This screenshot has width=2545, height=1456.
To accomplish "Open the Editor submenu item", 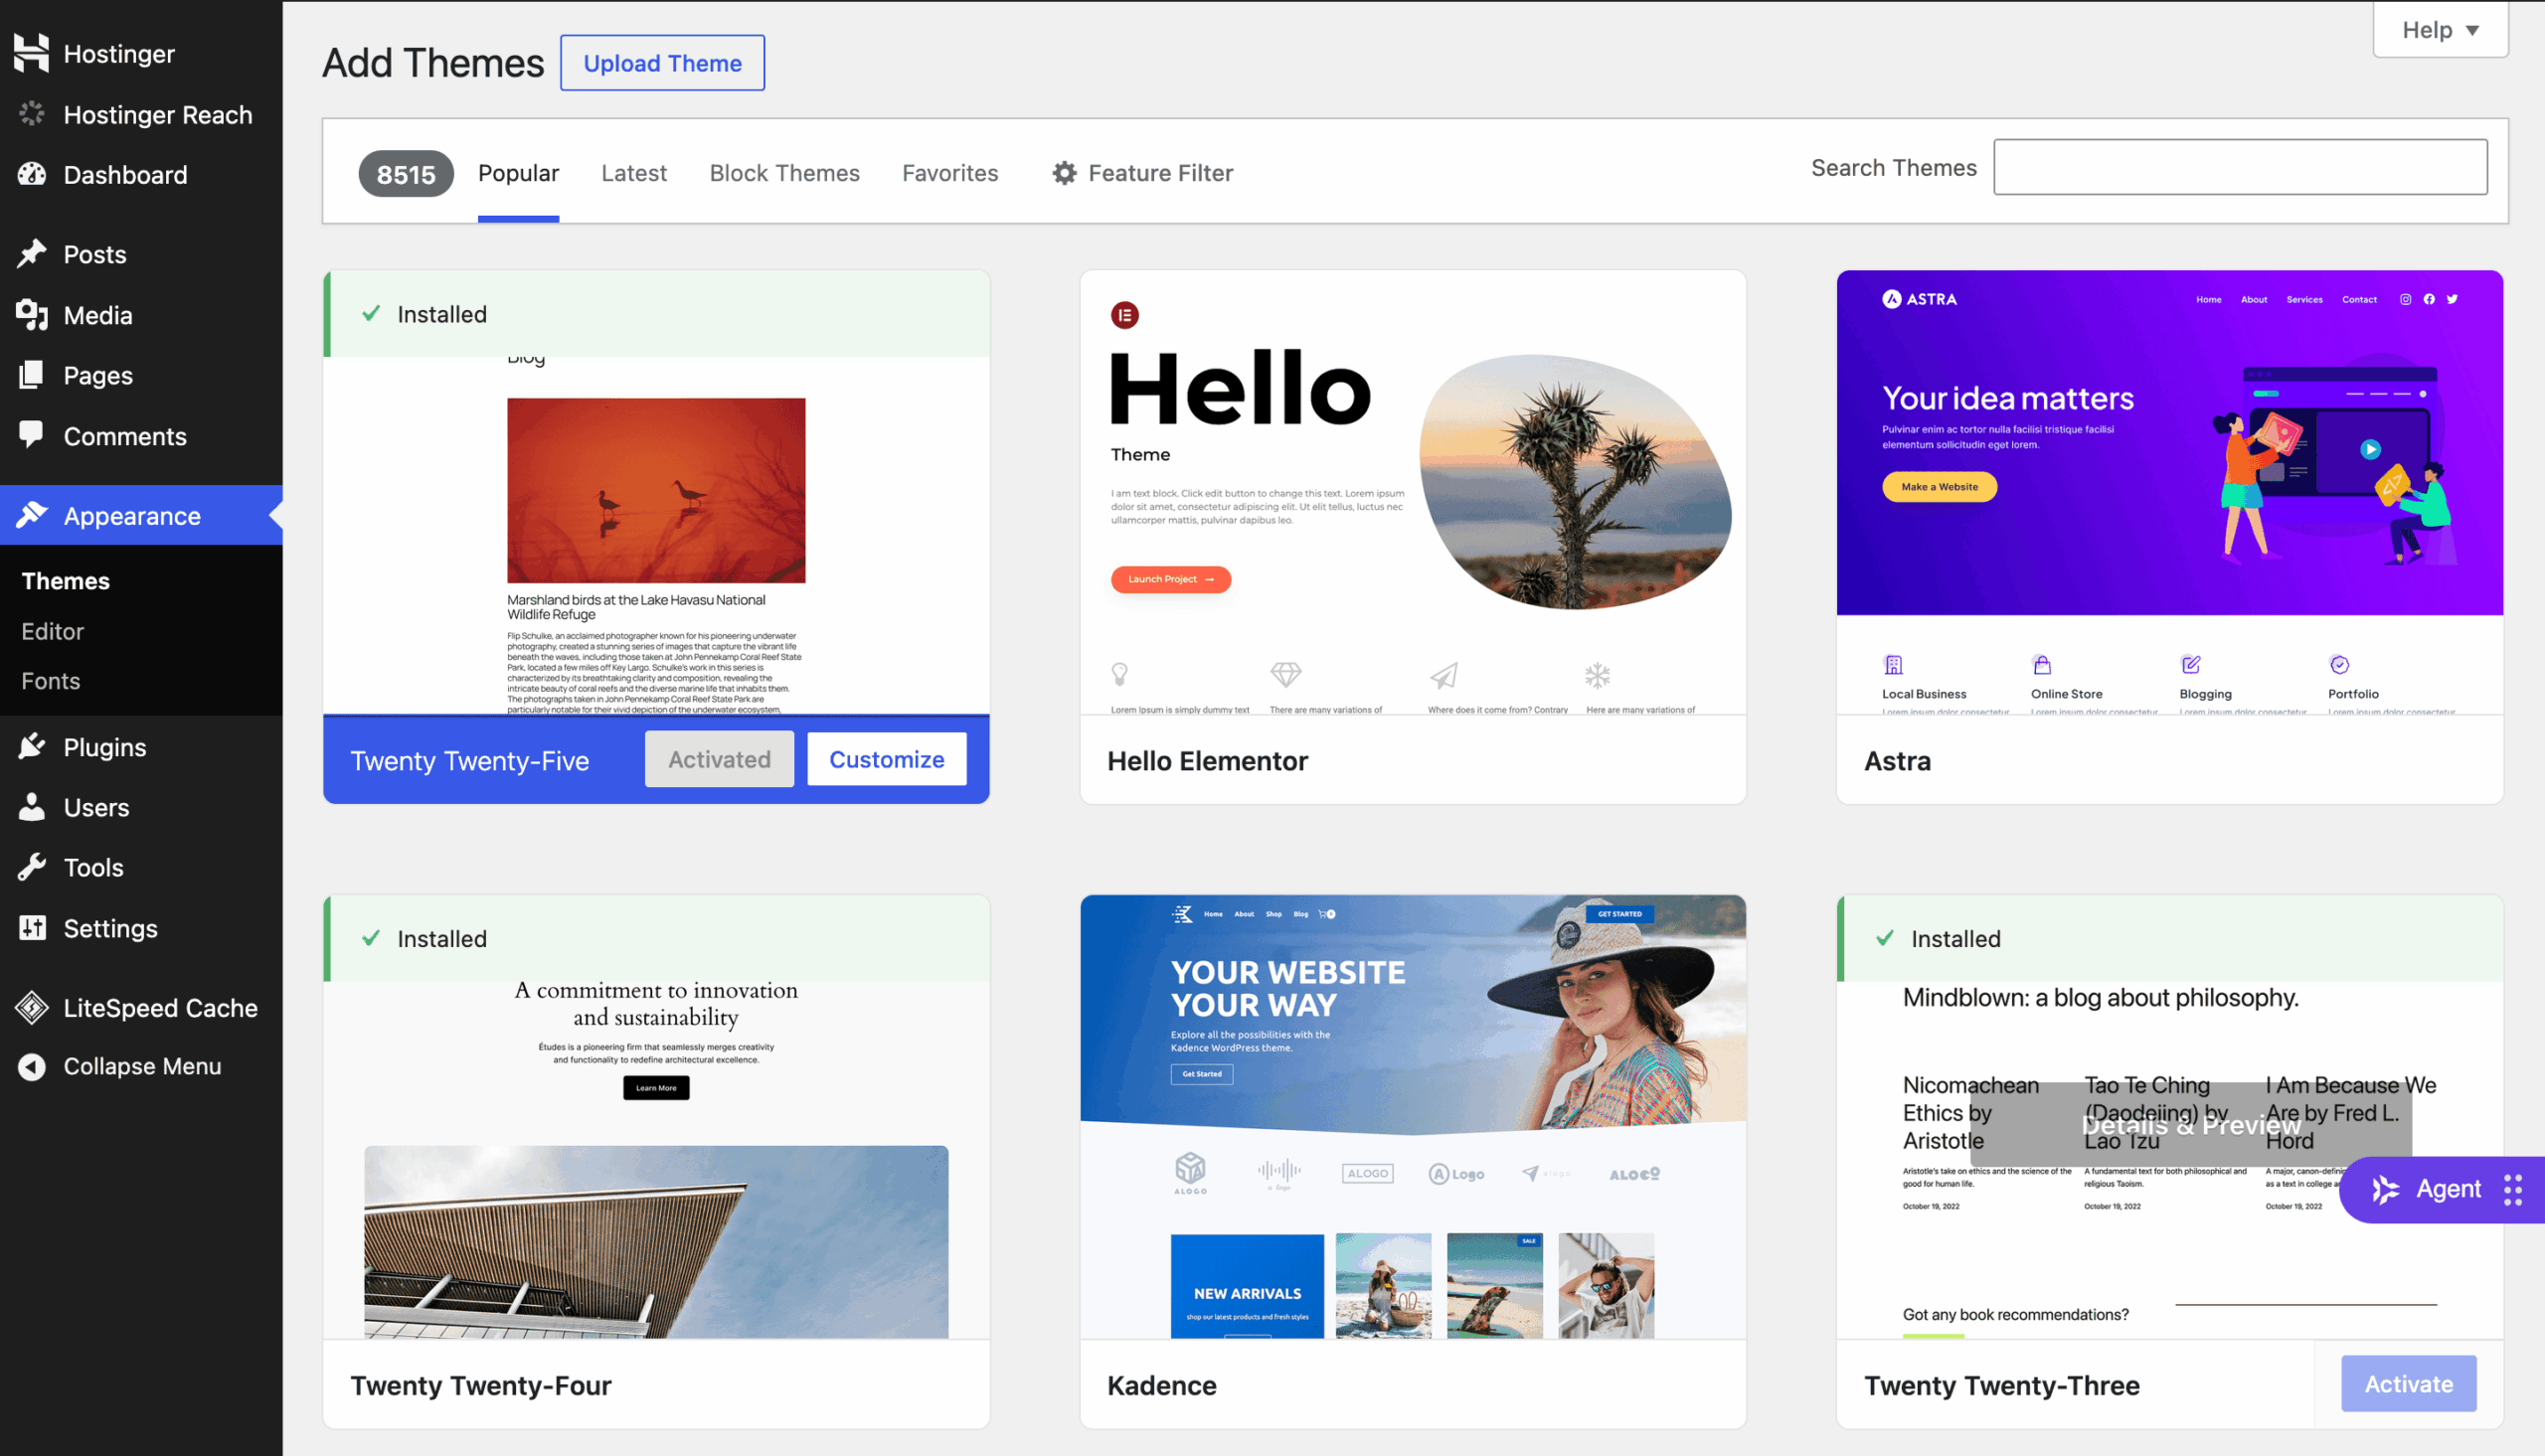I will [x=52, y=631].
